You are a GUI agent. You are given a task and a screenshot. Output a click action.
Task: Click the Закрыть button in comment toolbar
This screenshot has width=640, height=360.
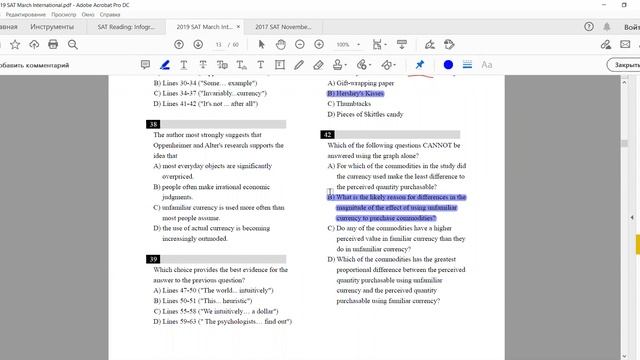click(x=624, y=65)
